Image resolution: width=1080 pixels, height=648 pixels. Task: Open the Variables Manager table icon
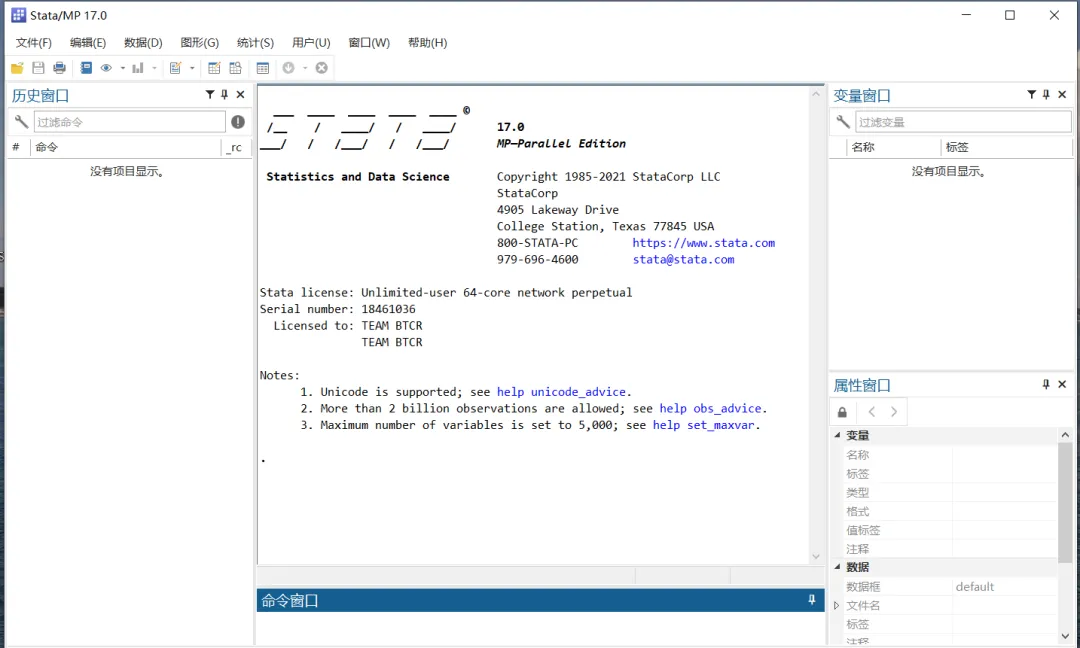click(x=262, y=67)
